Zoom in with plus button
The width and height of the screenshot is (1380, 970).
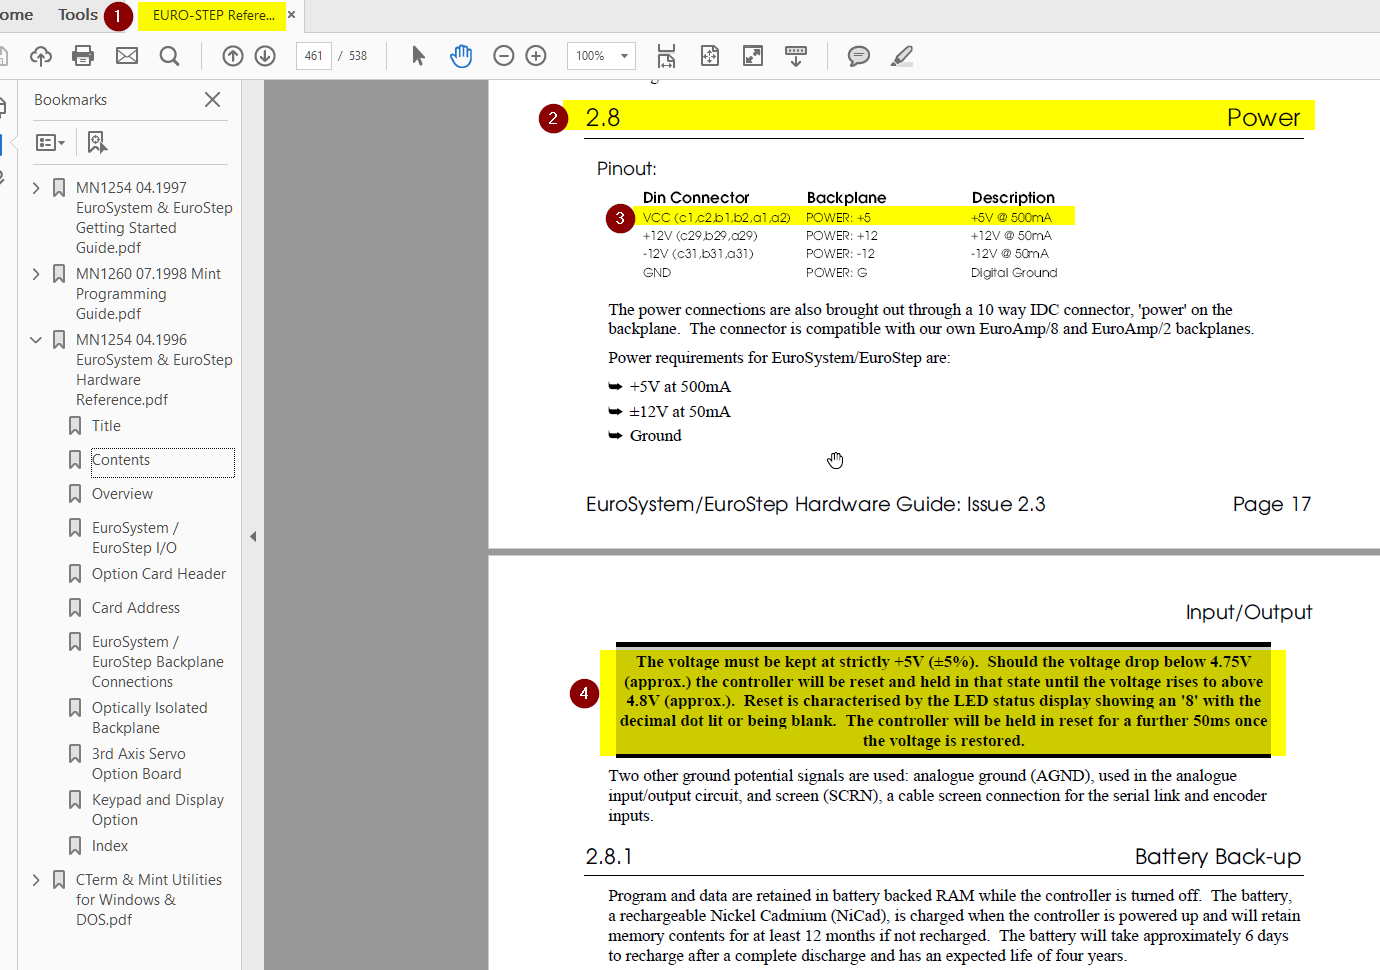coord(536,56)
